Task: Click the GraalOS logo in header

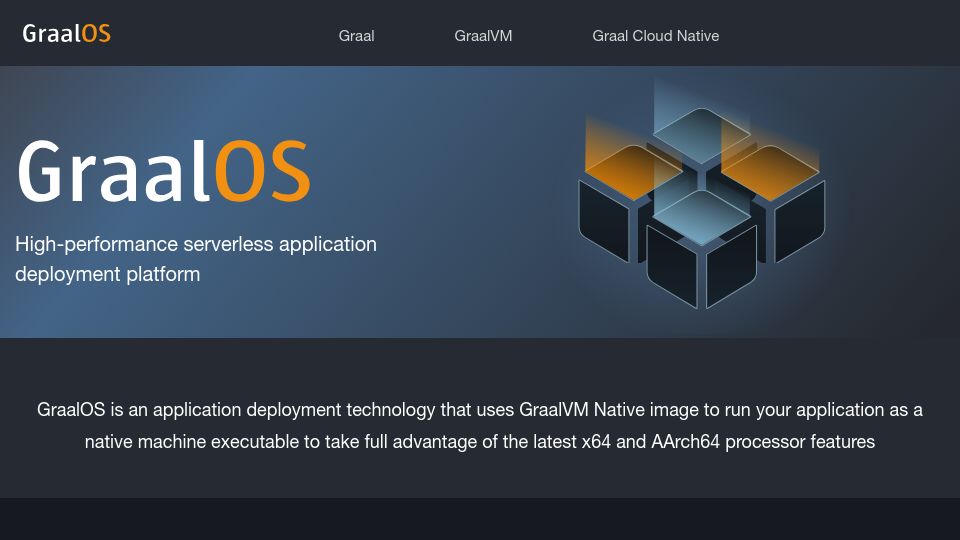Action: coord(67,33)
